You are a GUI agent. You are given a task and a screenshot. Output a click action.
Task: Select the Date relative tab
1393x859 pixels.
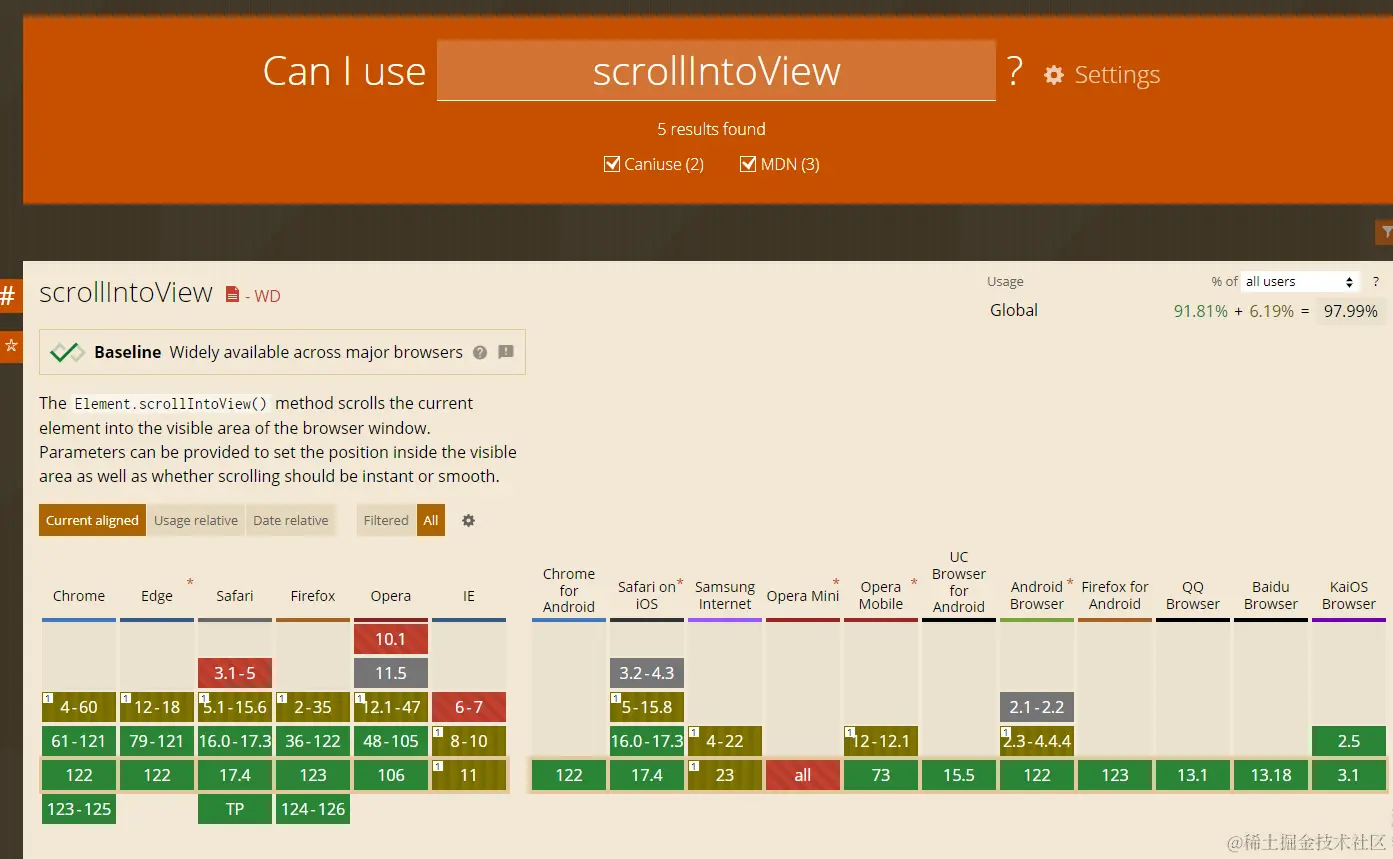(x=291, y=520)
